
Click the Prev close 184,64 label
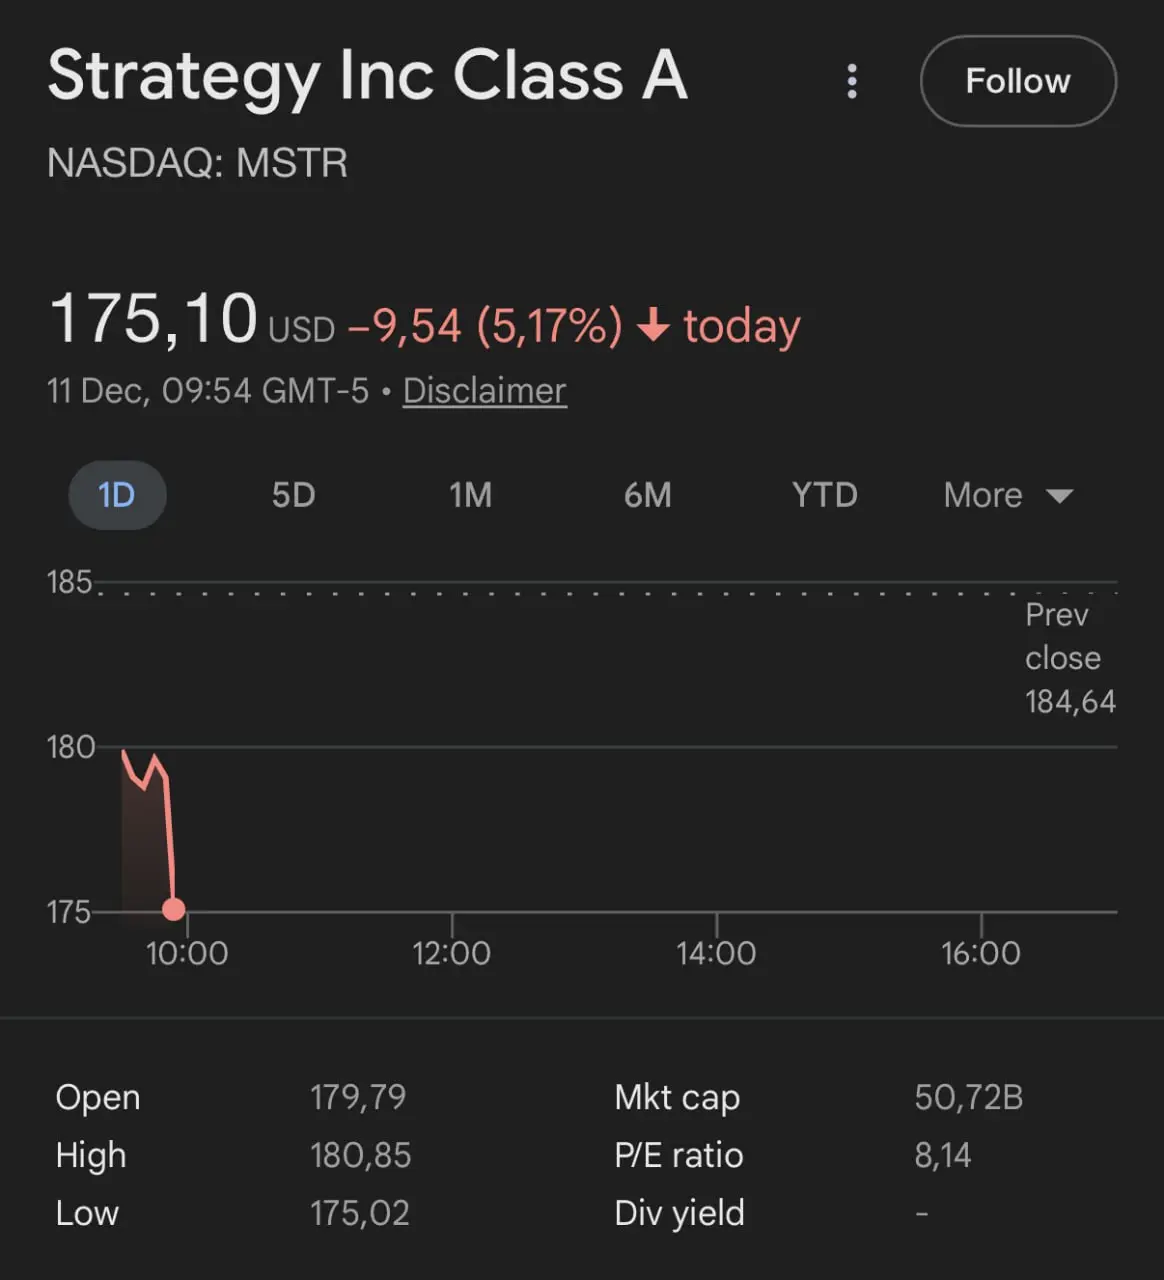coord(1069,658)
